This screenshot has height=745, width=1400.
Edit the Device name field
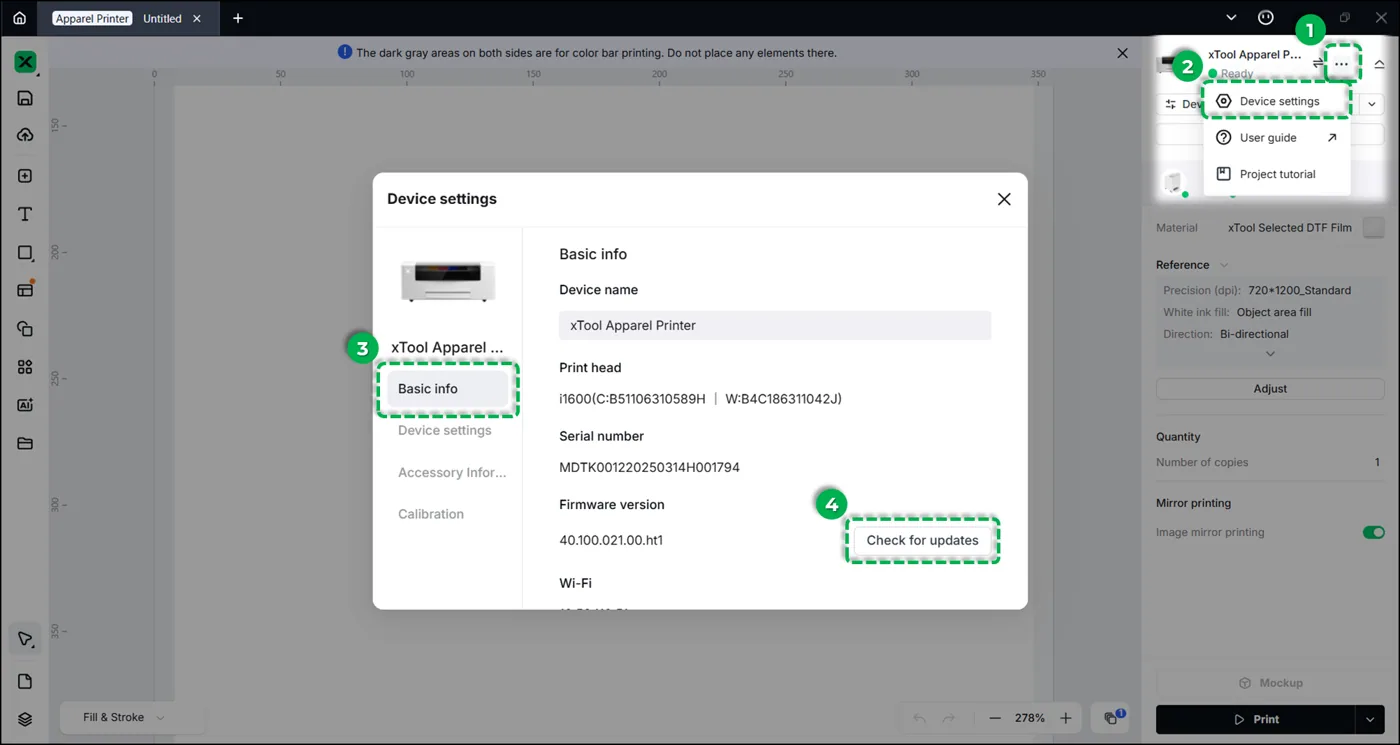(x=775, y=325)
